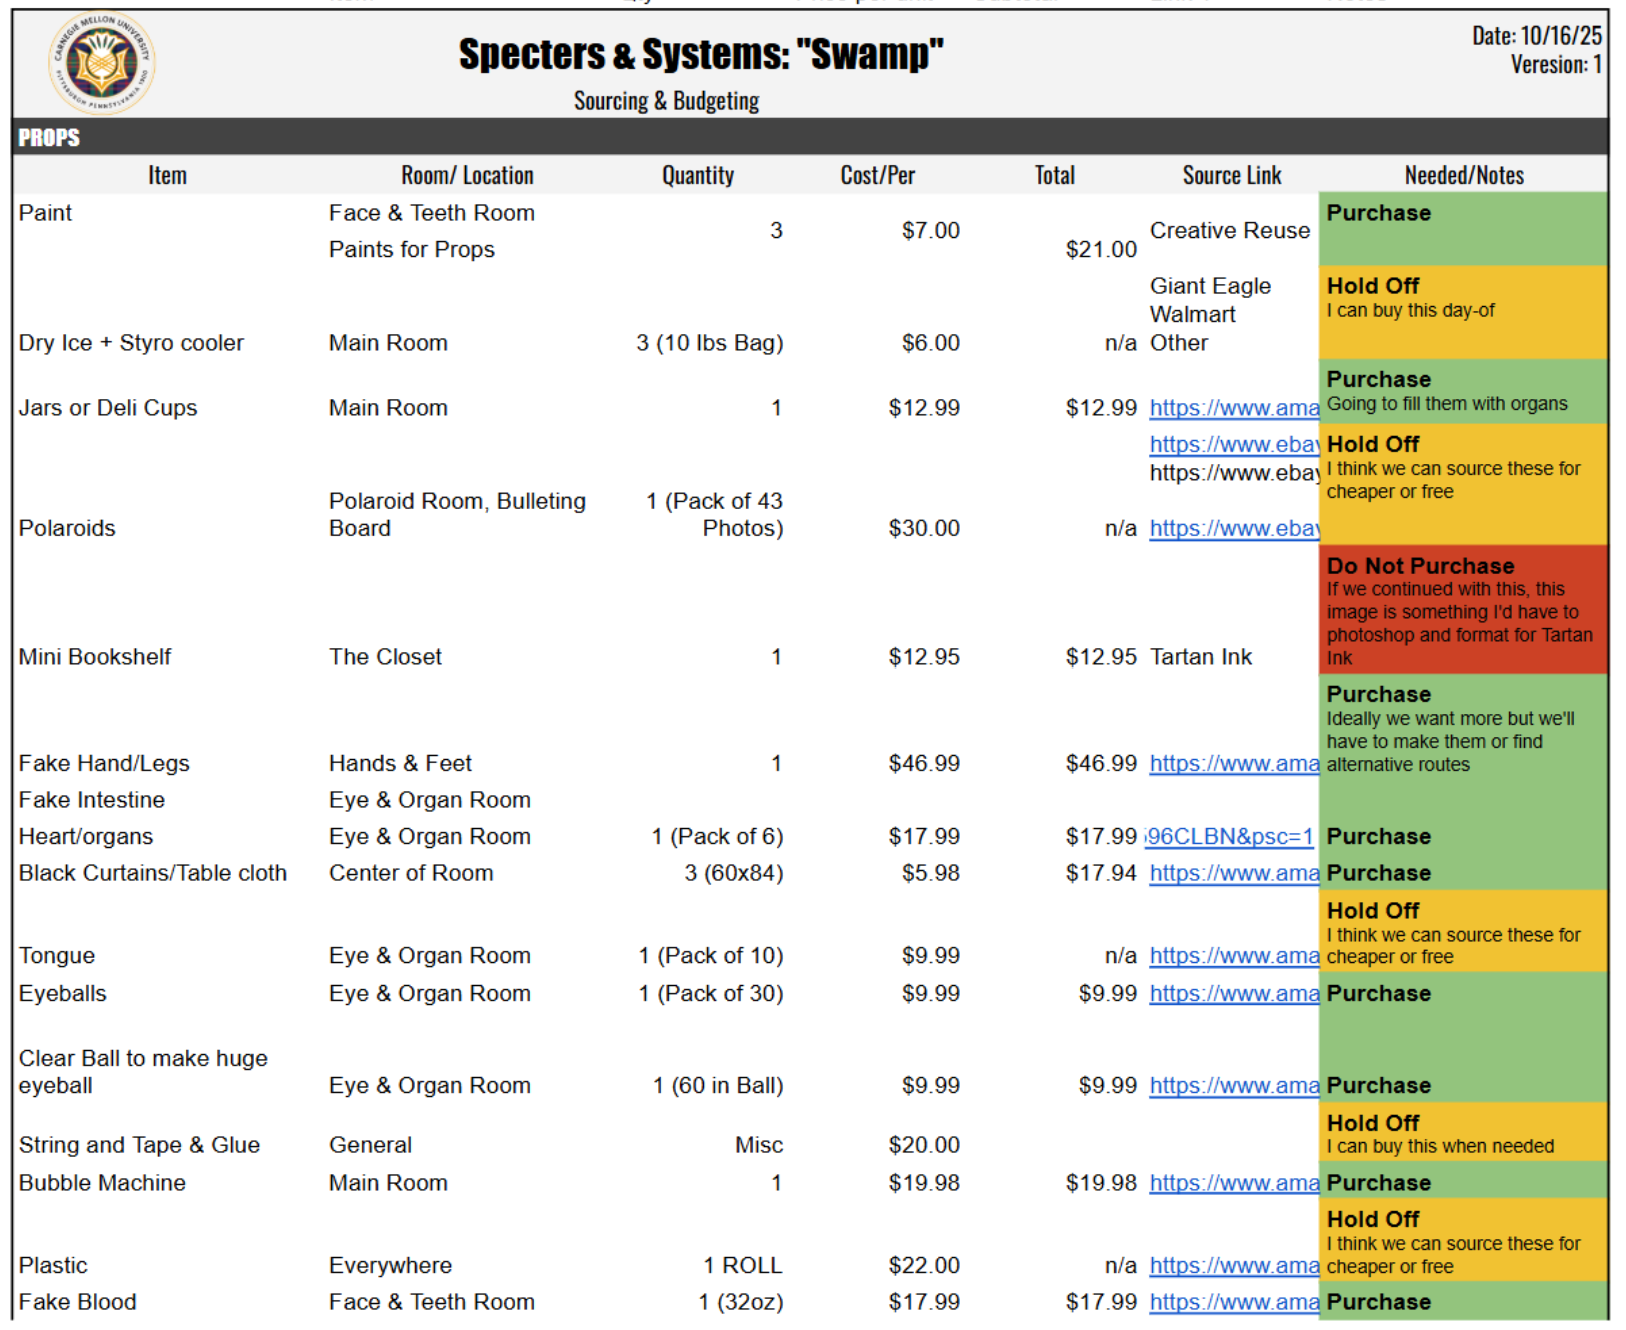
Task: Click the quantity '3 (10 lbs Bag)'
Action: point(709,343)
